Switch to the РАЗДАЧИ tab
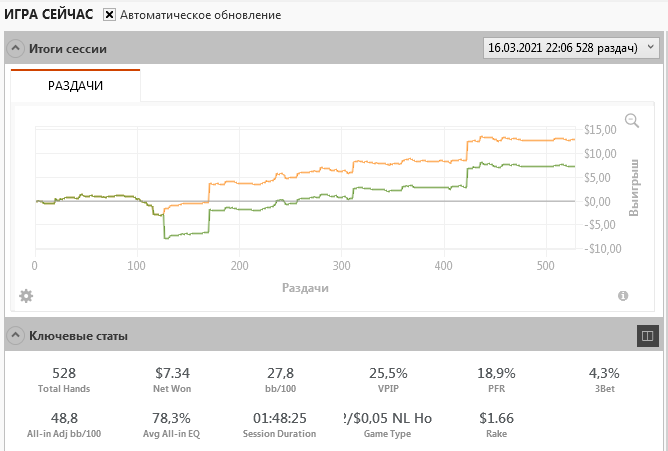Screen dimensions: 668x451 pyautogui.click(x=76, y=86)
